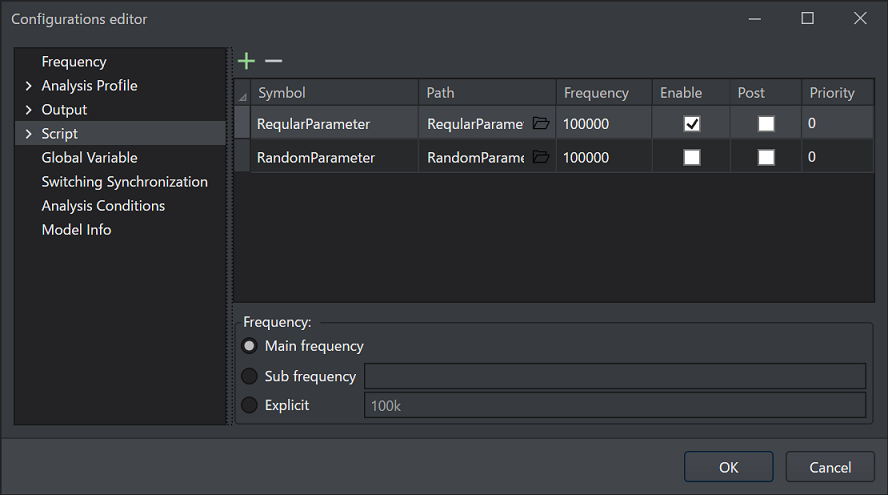Click RandomParameter path text cell
The height and width of the screenshot is (495, 888).
[476, 157]
